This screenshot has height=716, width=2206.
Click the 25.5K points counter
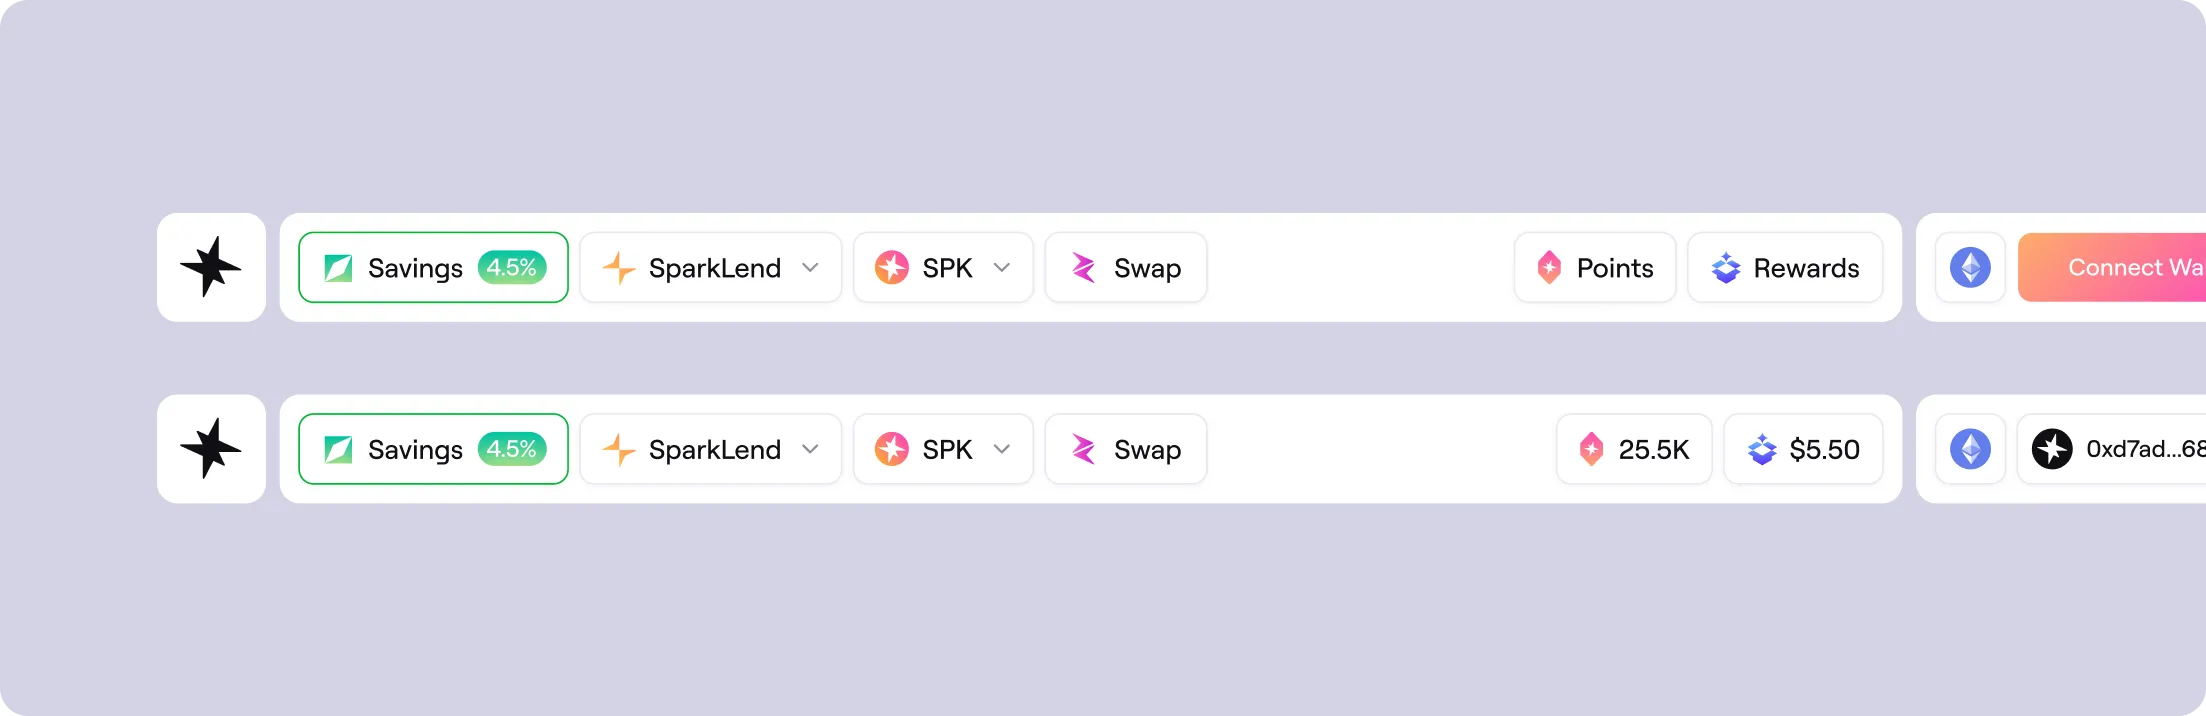1634,449
